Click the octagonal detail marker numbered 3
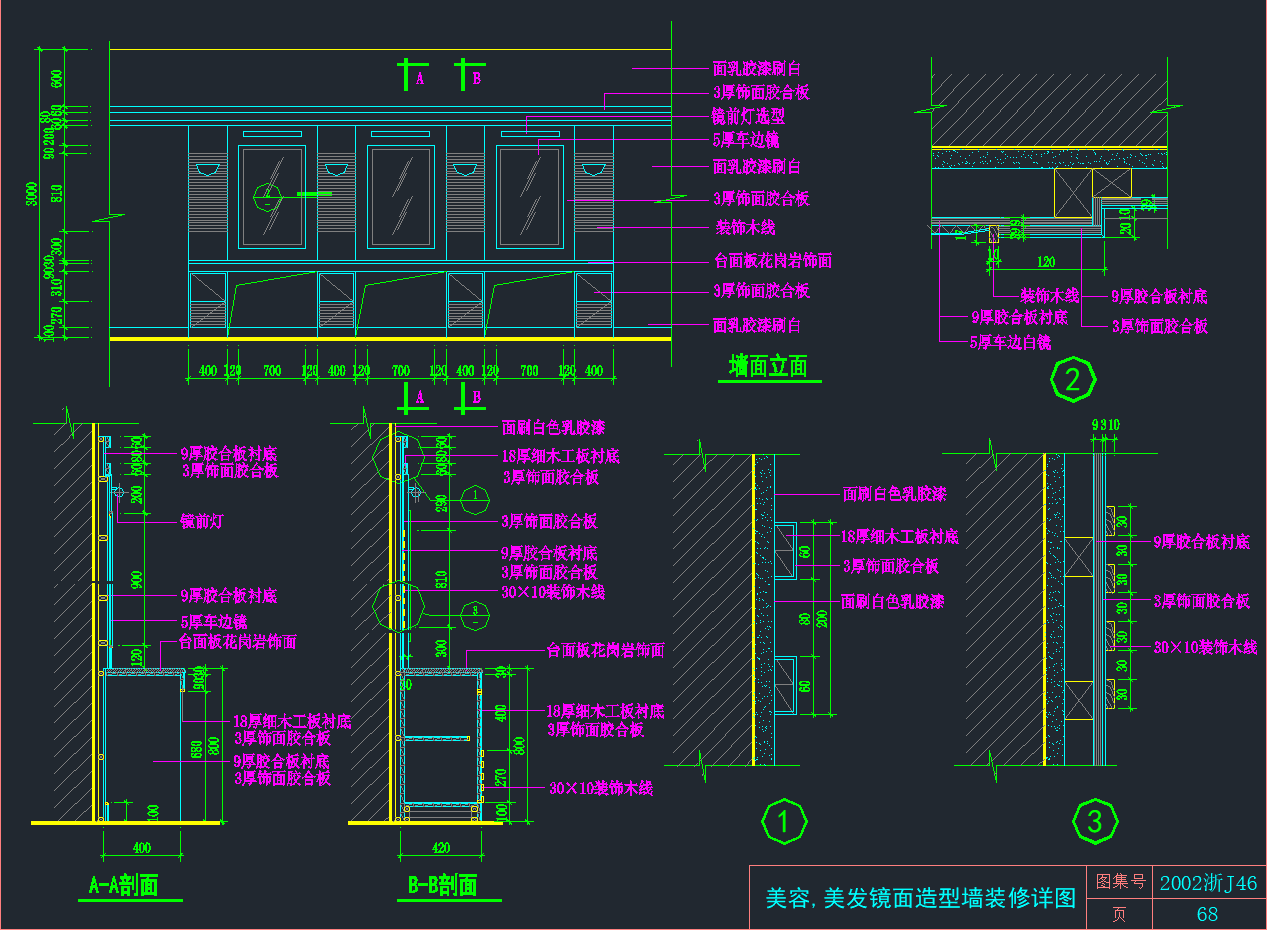Image resolution: width=1267 pixels, height=930 pixels. [x=1094, y=822]
